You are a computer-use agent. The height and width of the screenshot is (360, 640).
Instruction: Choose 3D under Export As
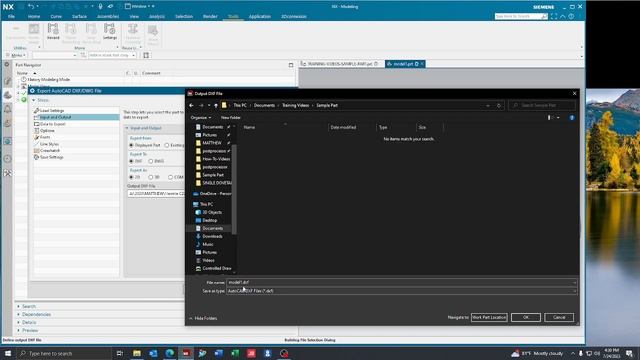[151, 177]
